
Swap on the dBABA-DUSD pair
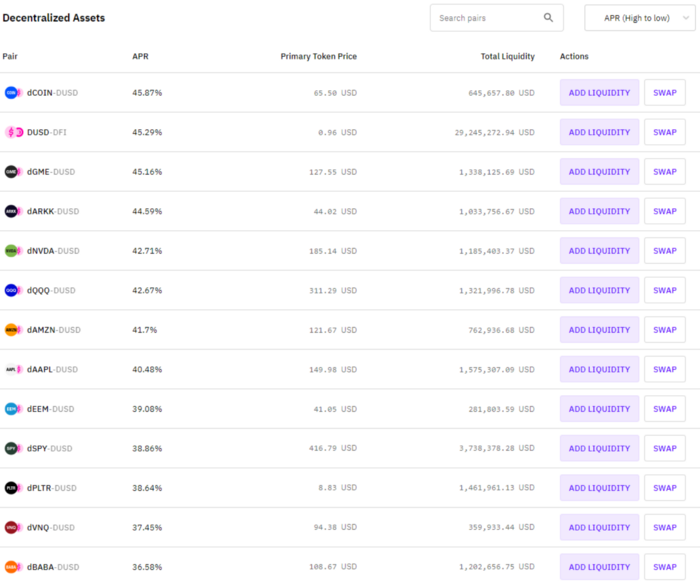coord(665,567)
